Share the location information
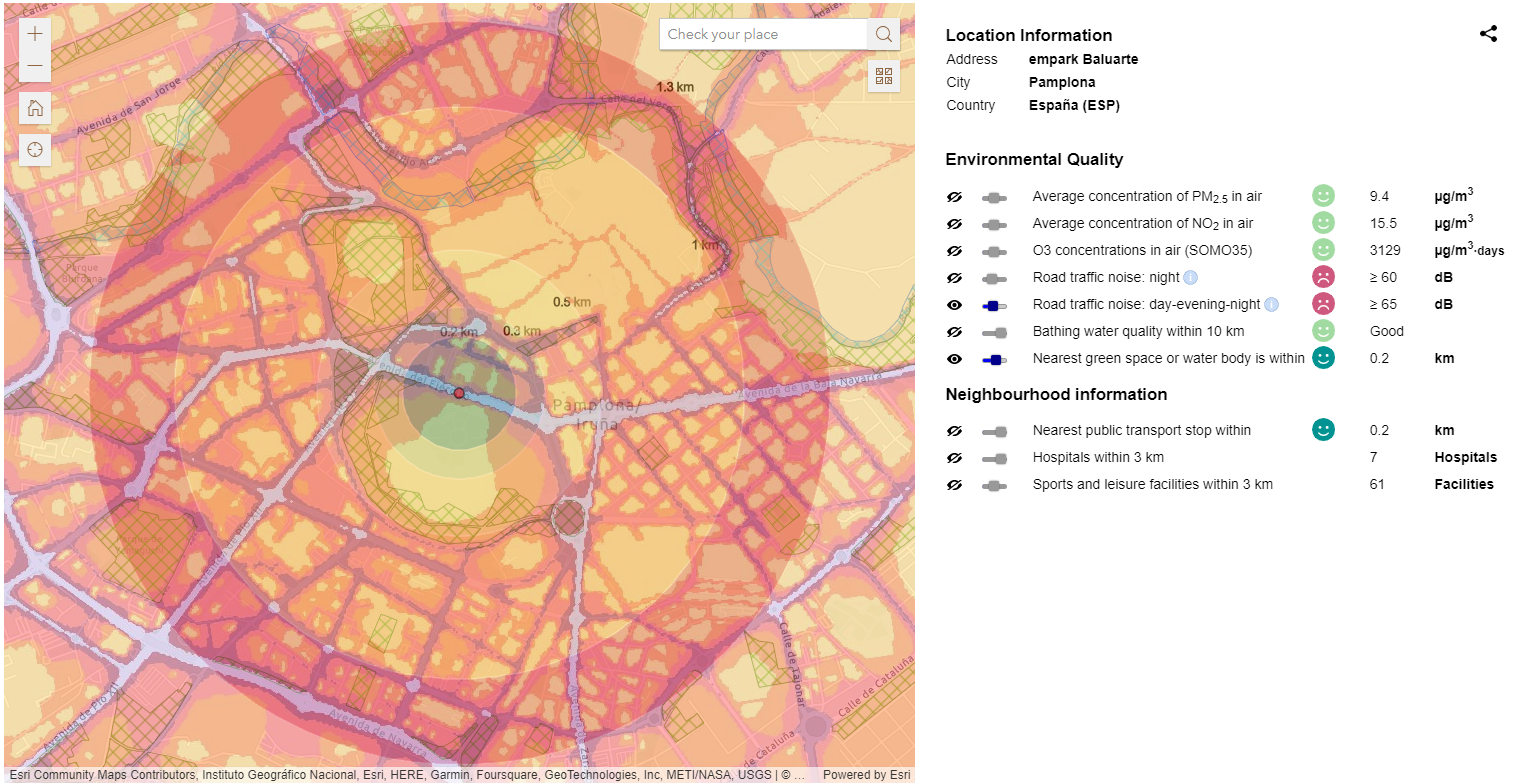This screenshot has height=784, width=1519. (1488, 34)
